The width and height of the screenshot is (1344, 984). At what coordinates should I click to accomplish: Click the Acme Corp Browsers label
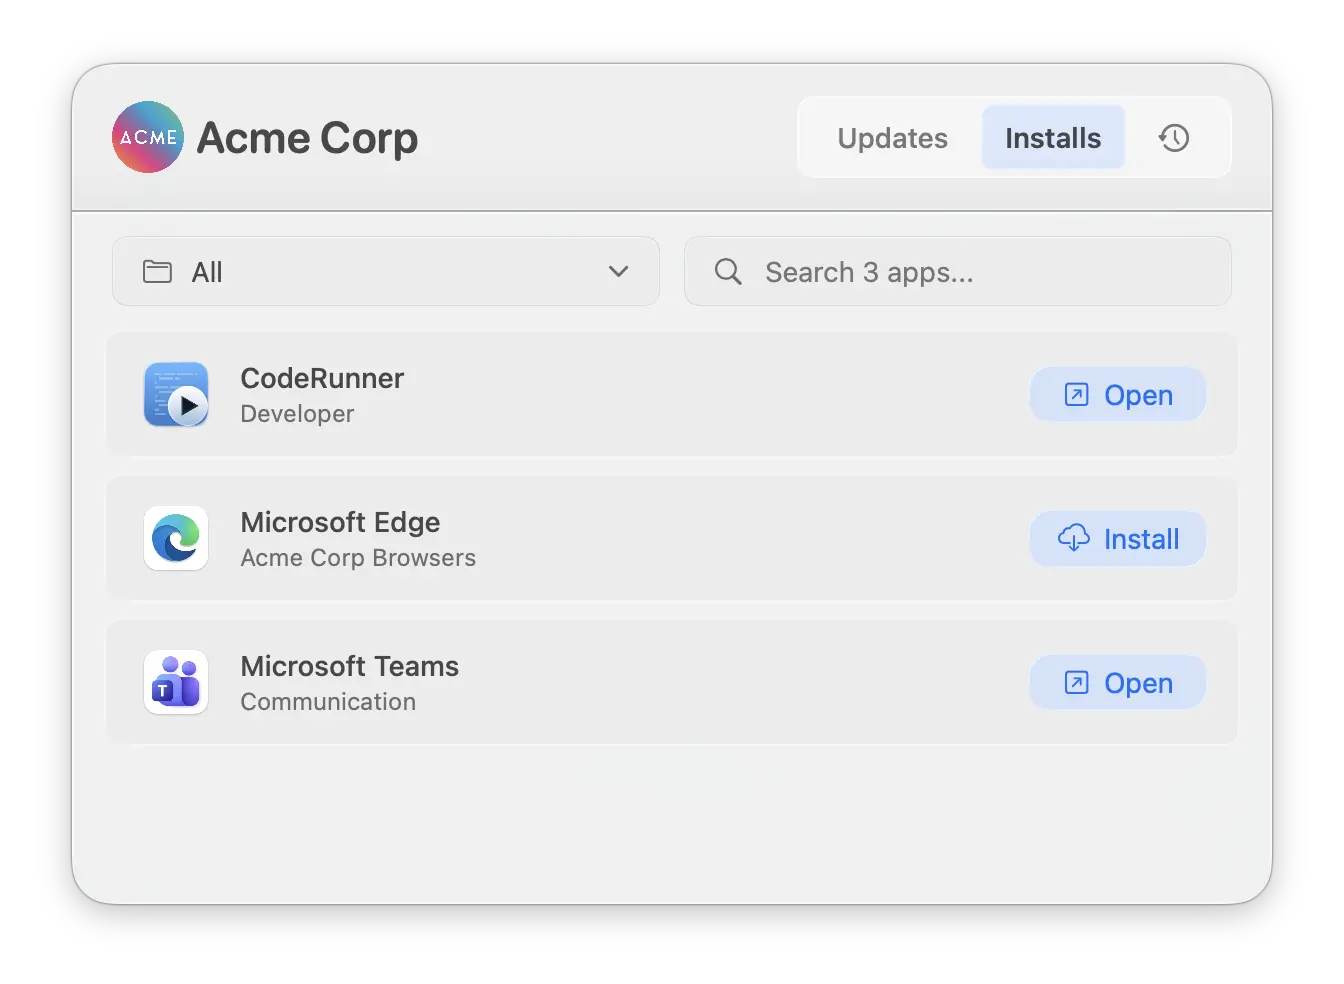[x=358, y=558]
